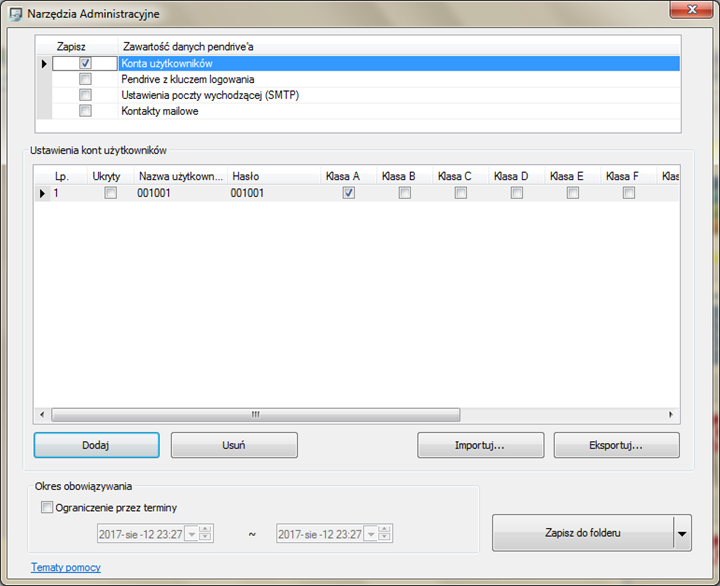Viewport: 720px width, 586px height.
Task: Open the end date calendar dropdown
Action: click(371, 534)
